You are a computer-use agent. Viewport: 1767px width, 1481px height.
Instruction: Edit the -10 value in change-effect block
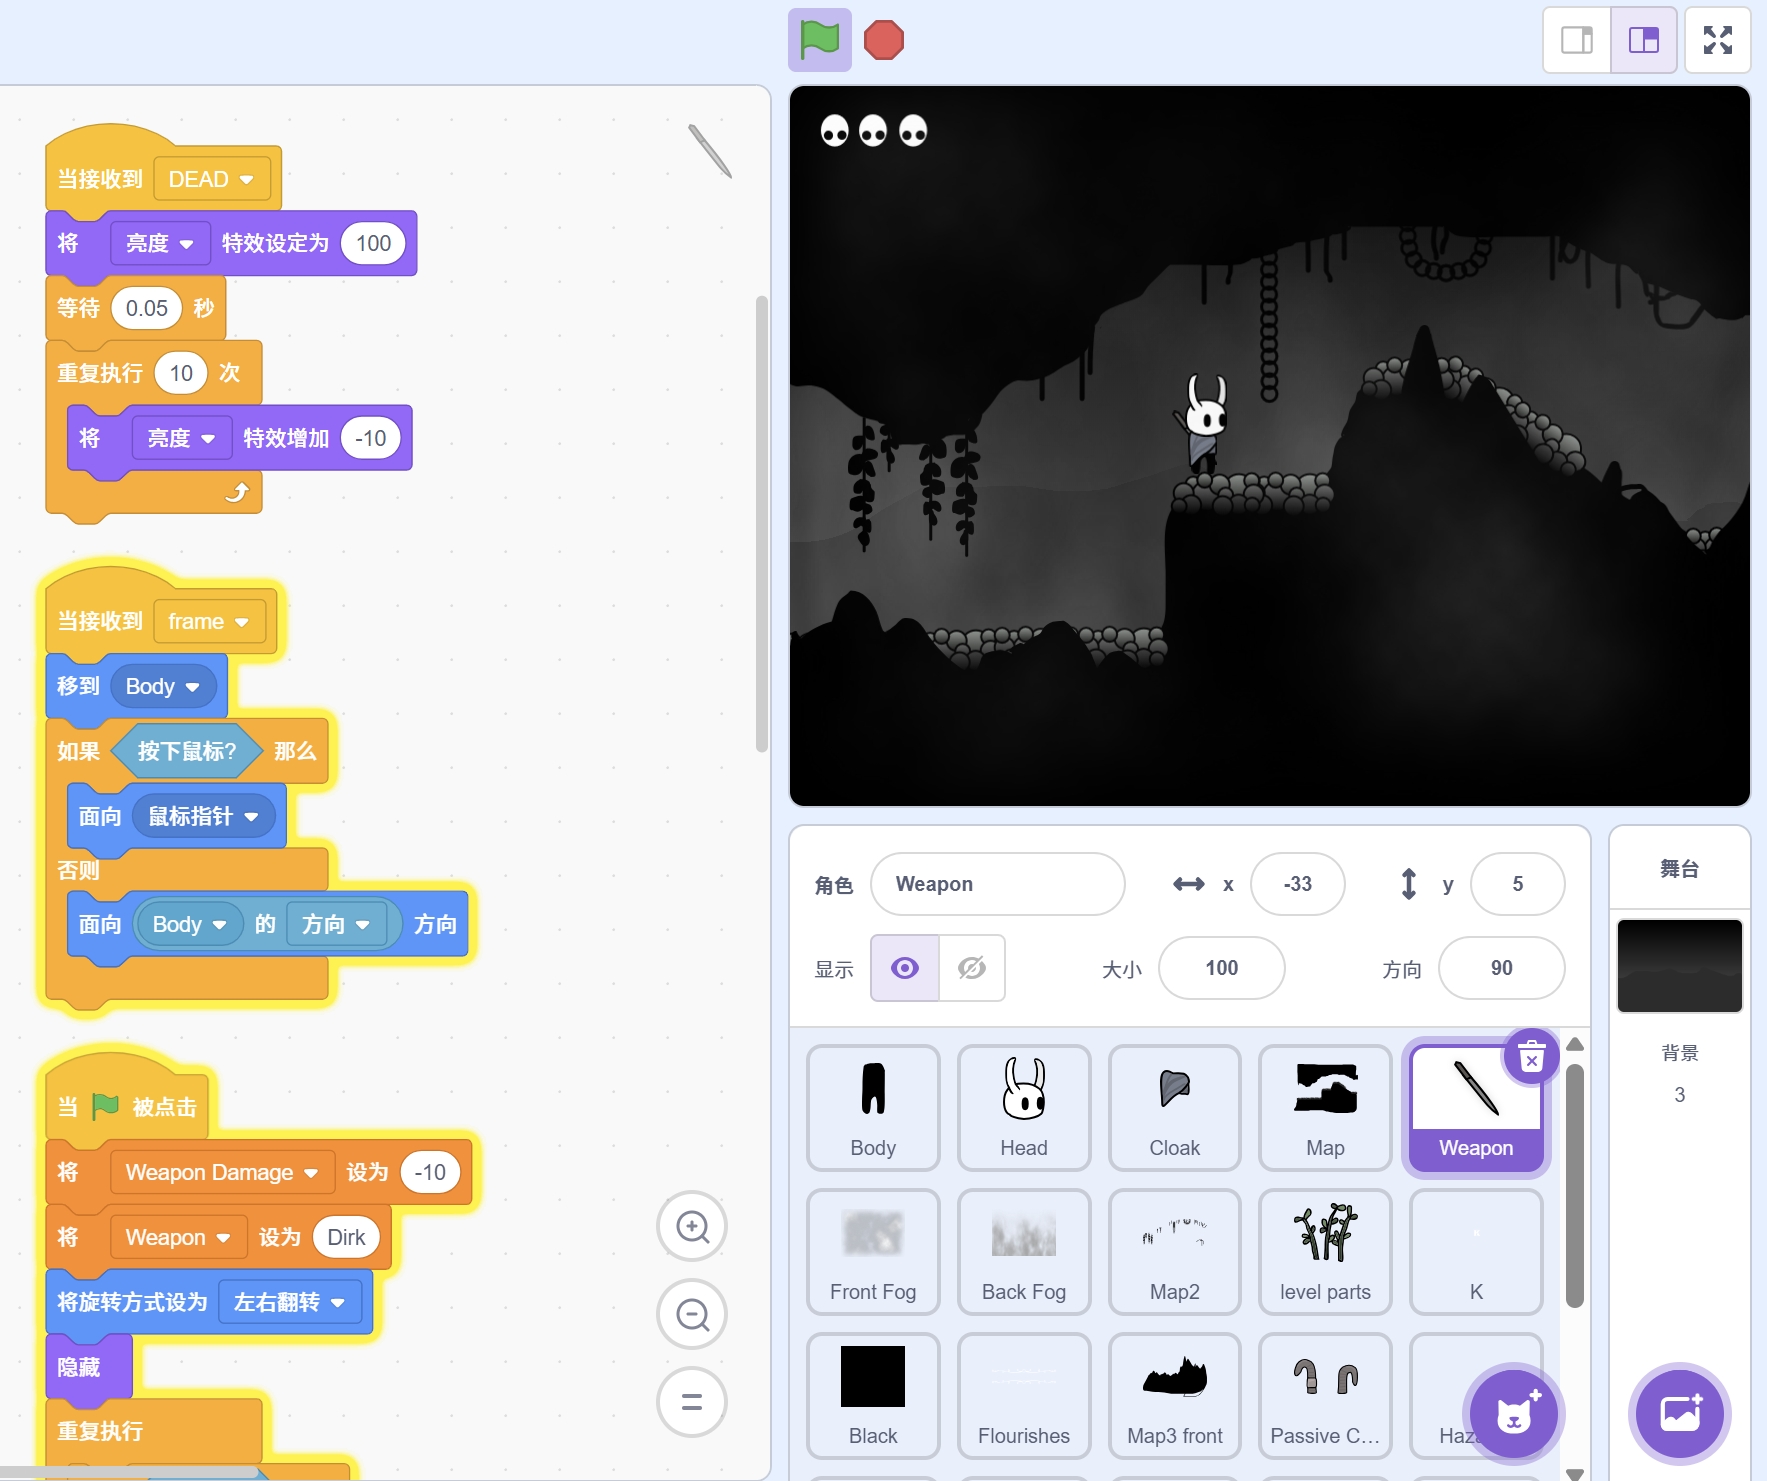click(370, 438)
